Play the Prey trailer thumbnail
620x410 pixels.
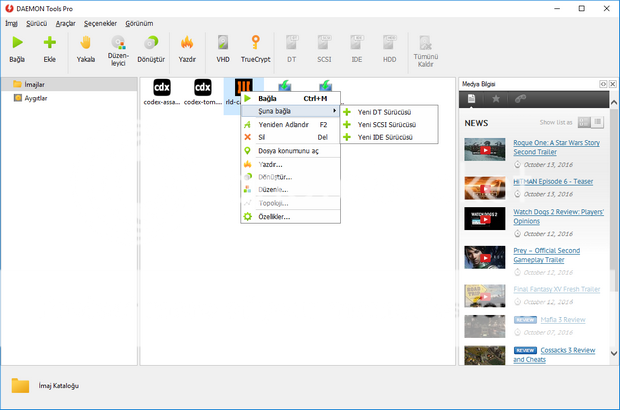(x=485, y=257)
